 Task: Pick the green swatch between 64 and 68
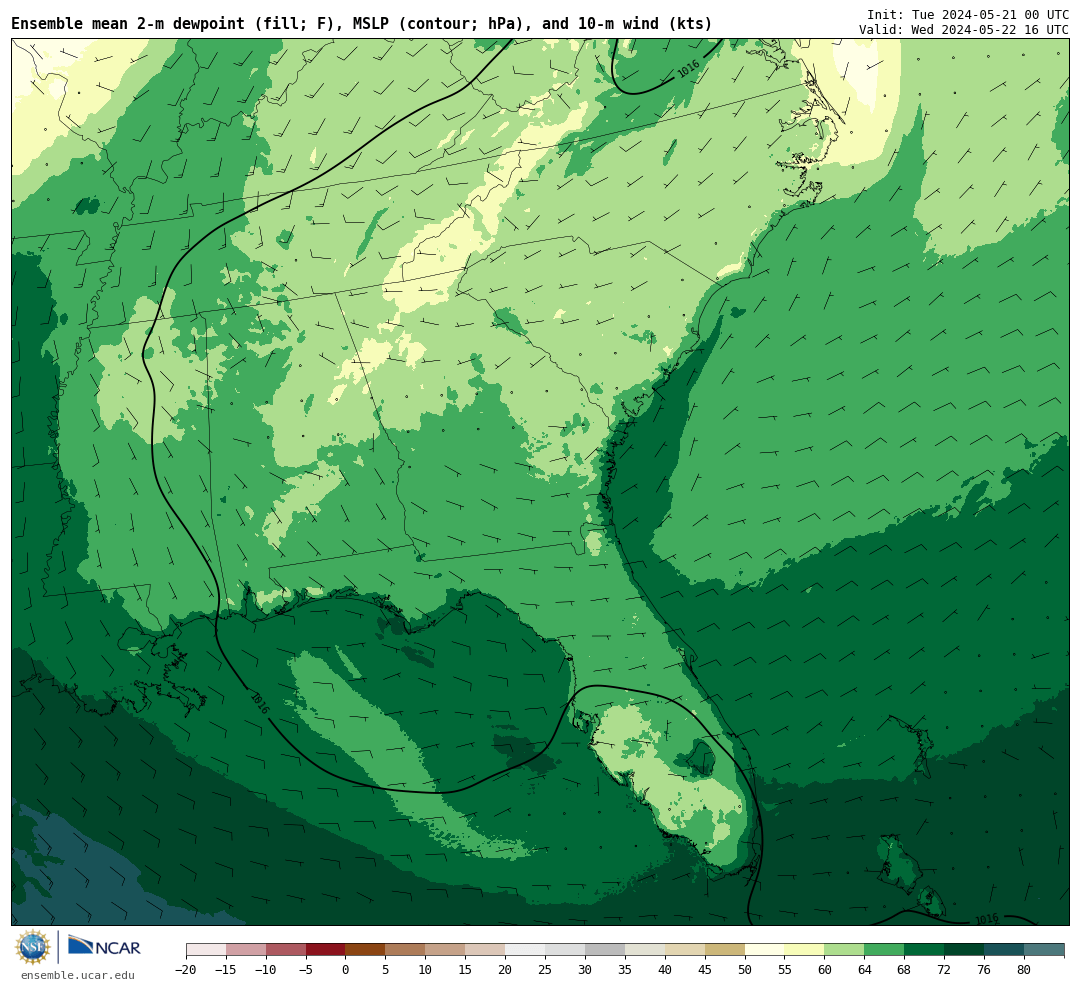click(x=885, y=950)
